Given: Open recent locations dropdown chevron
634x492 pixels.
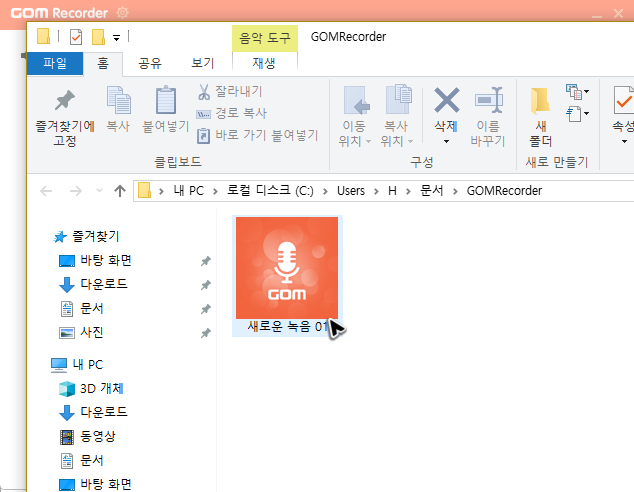Looking at the screenshot, I should coord(99,191).
